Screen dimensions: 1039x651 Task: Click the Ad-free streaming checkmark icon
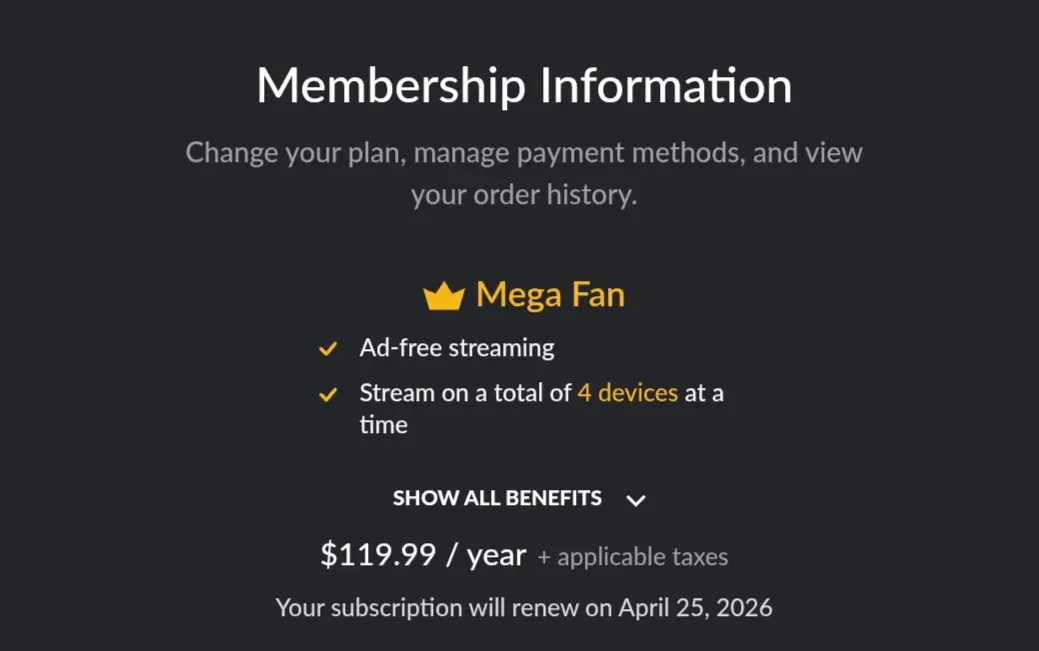(328, 349)
